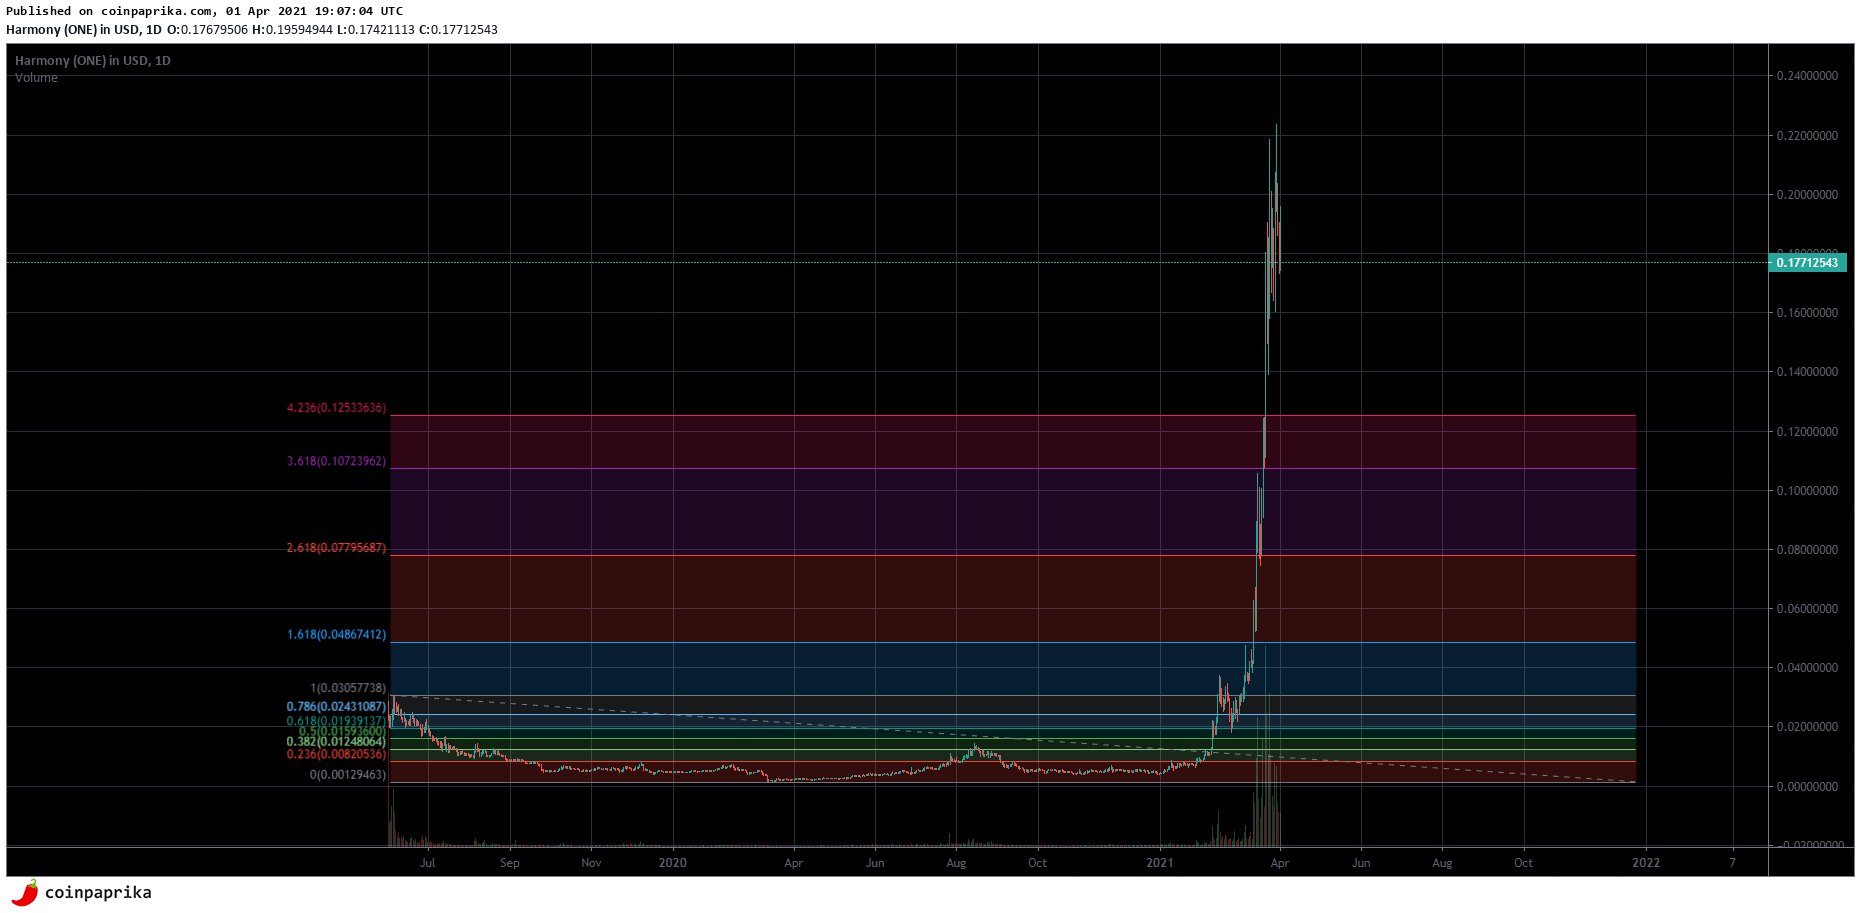
Task: Click the Volume indicator label
Action: coord(36,78)
